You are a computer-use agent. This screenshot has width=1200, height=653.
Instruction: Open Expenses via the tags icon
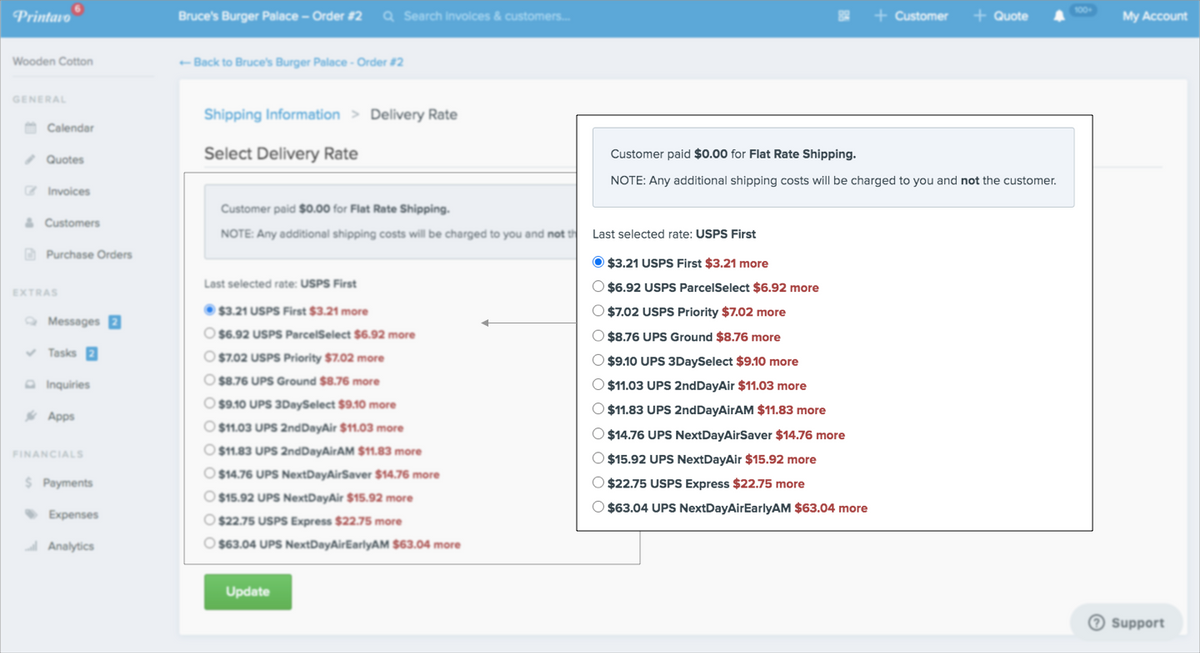30,515
